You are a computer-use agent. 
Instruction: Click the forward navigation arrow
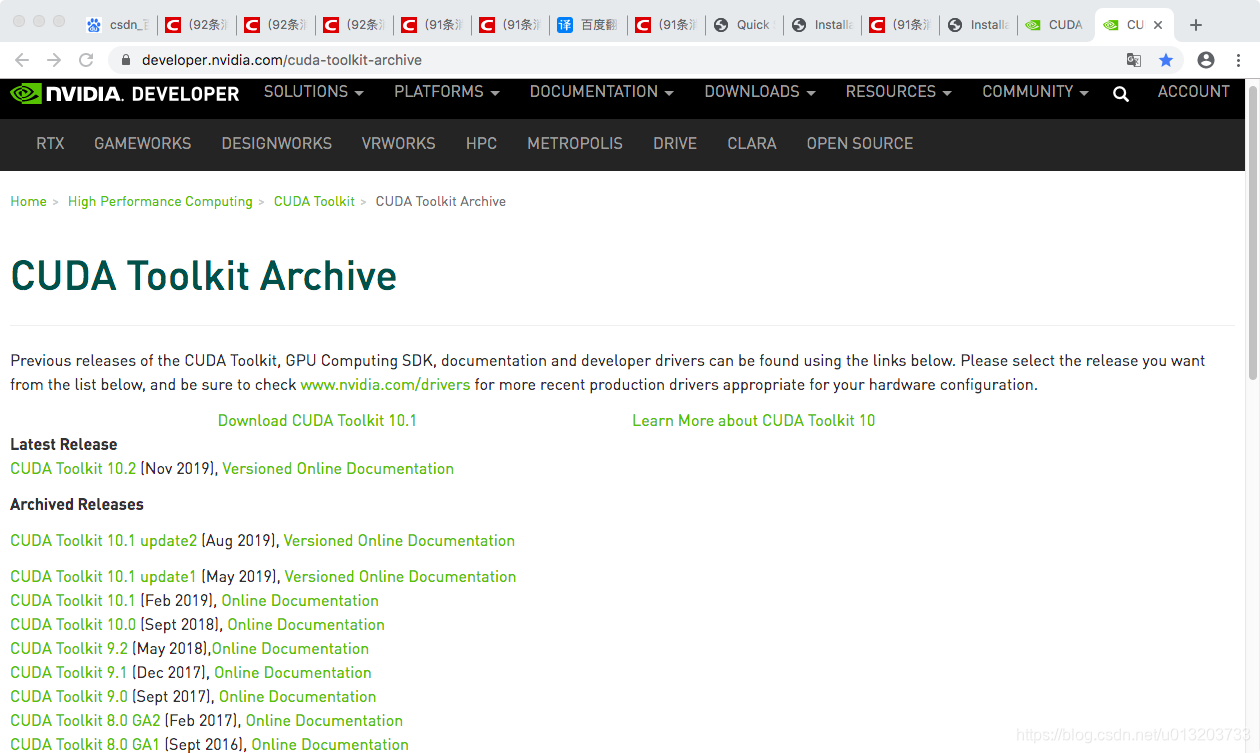coord(54,60)
